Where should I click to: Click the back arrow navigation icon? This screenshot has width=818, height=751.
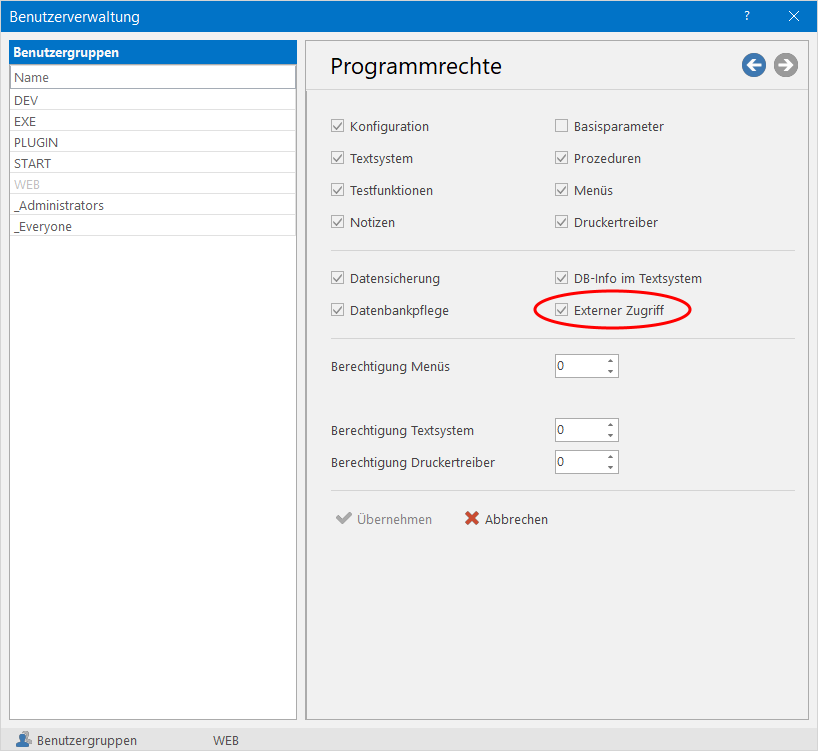point(753,65)
